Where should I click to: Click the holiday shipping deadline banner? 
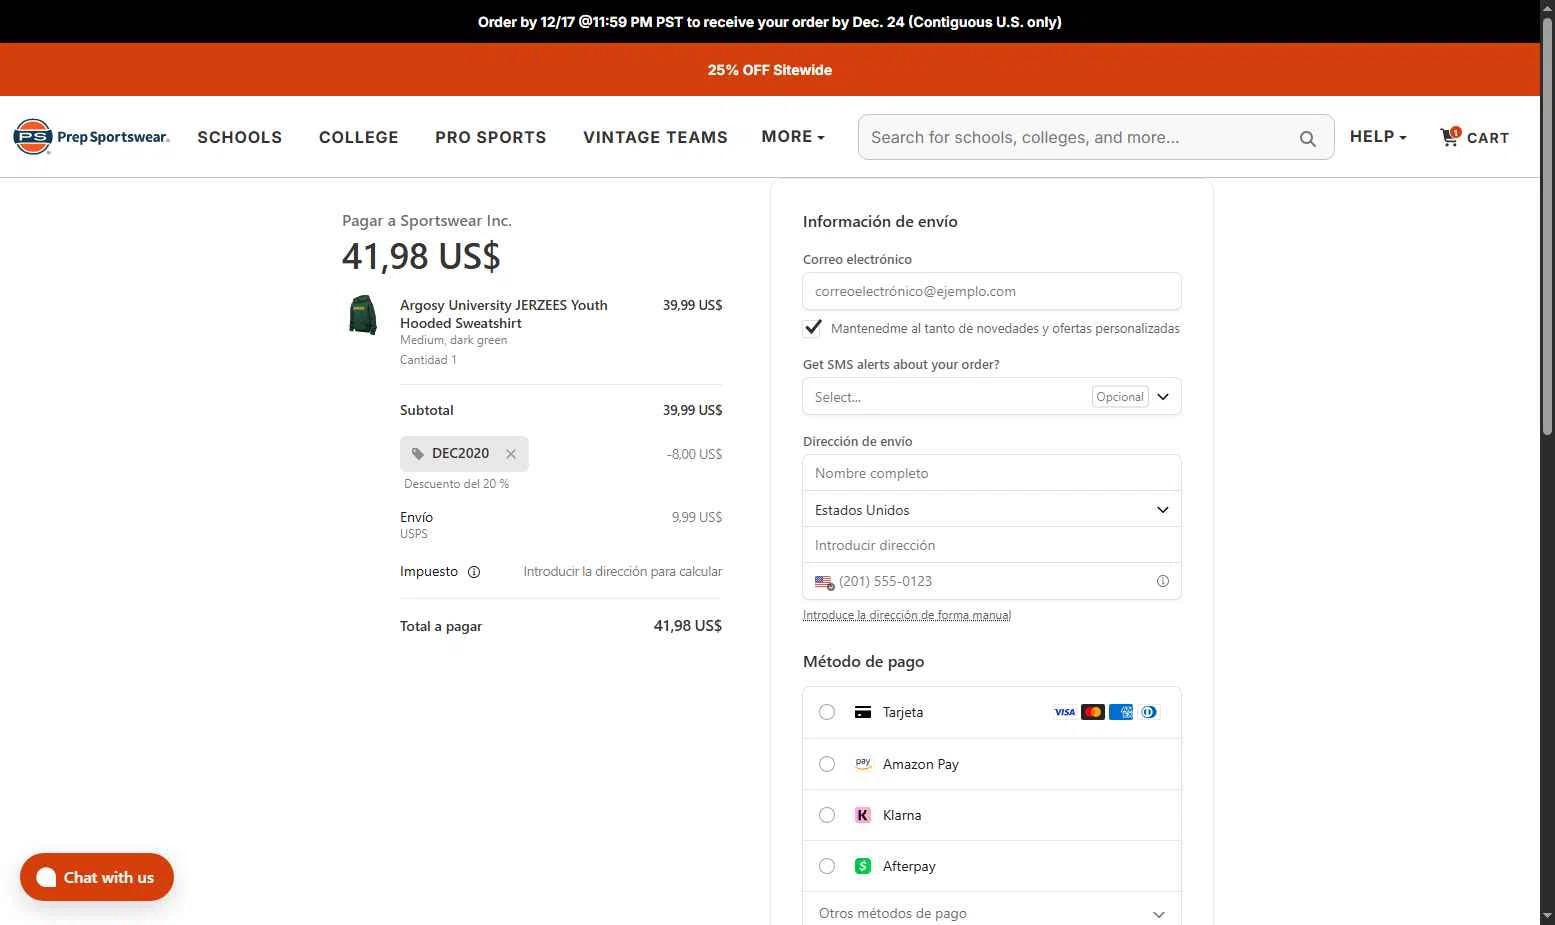770,22
